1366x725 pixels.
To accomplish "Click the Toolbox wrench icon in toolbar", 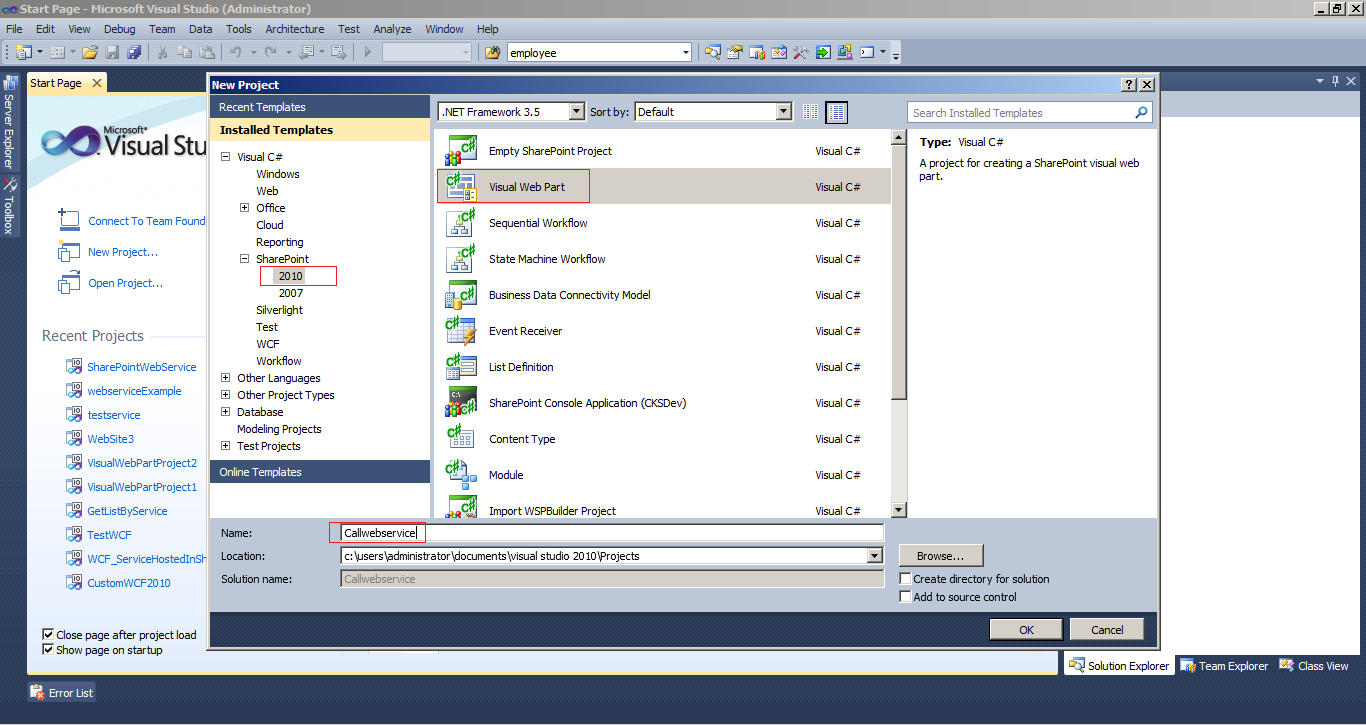I will (x=800, y=52).
